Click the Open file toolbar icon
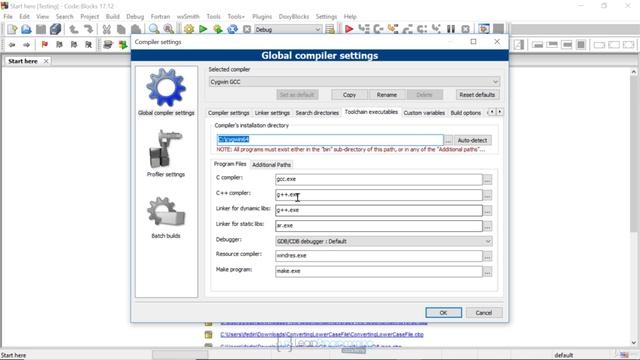Image resolution: width=640 pixels, height=360 pixels. pyautogui.click(x=26, y=29)
